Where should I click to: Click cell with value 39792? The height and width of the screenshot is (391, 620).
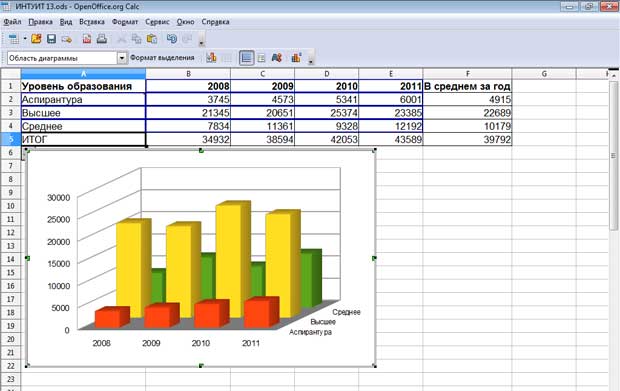467,139
